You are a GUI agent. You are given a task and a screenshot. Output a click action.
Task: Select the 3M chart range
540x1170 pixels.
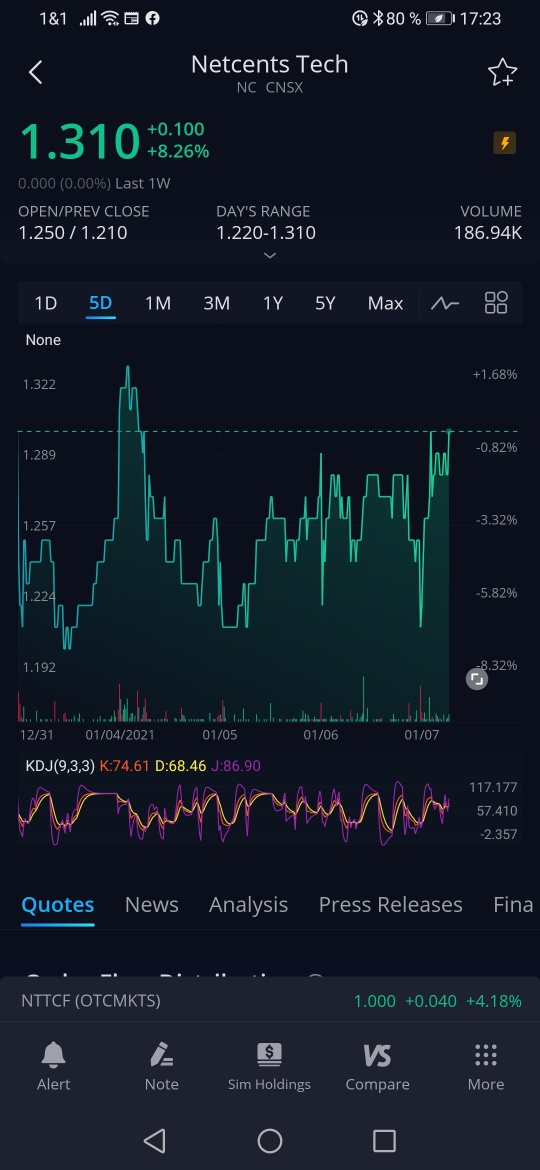pos(216,303)
